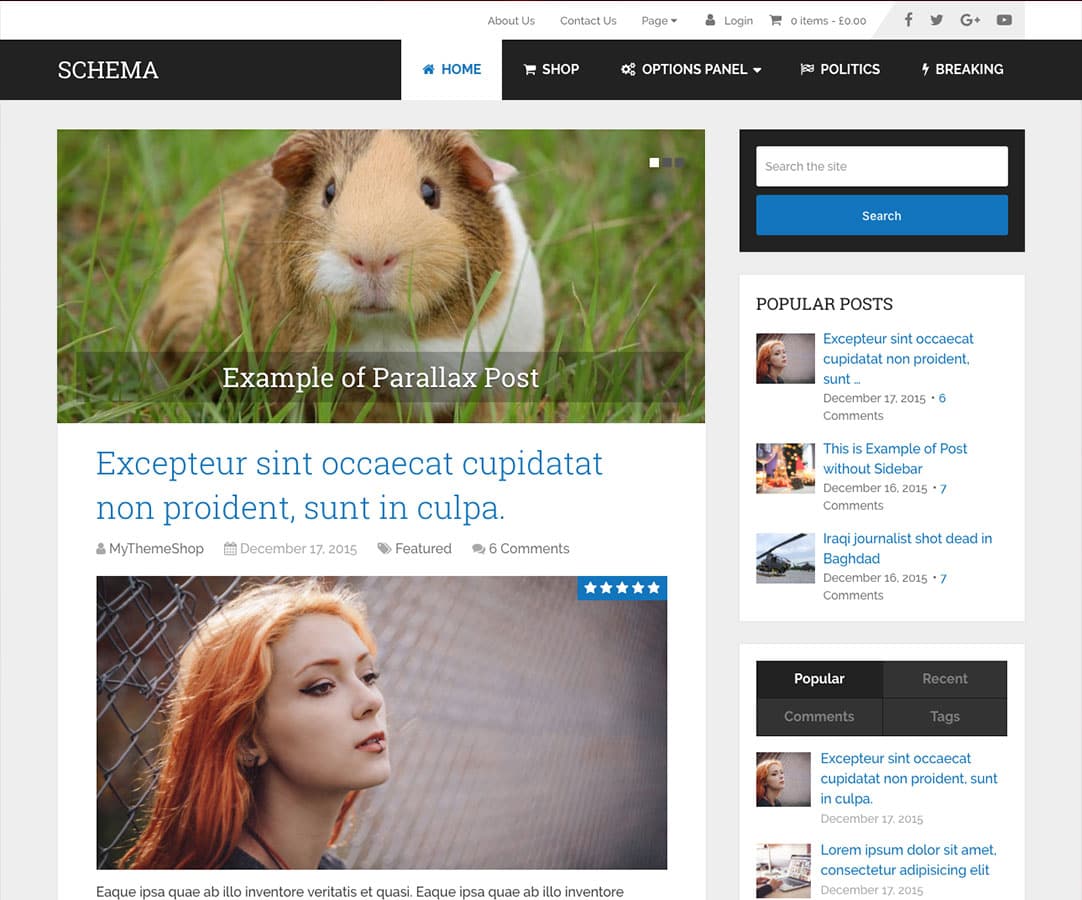The image size is (1082, 900).
Task: Open the helicopter thumbnail in Popular Posts
Action: 785,558
